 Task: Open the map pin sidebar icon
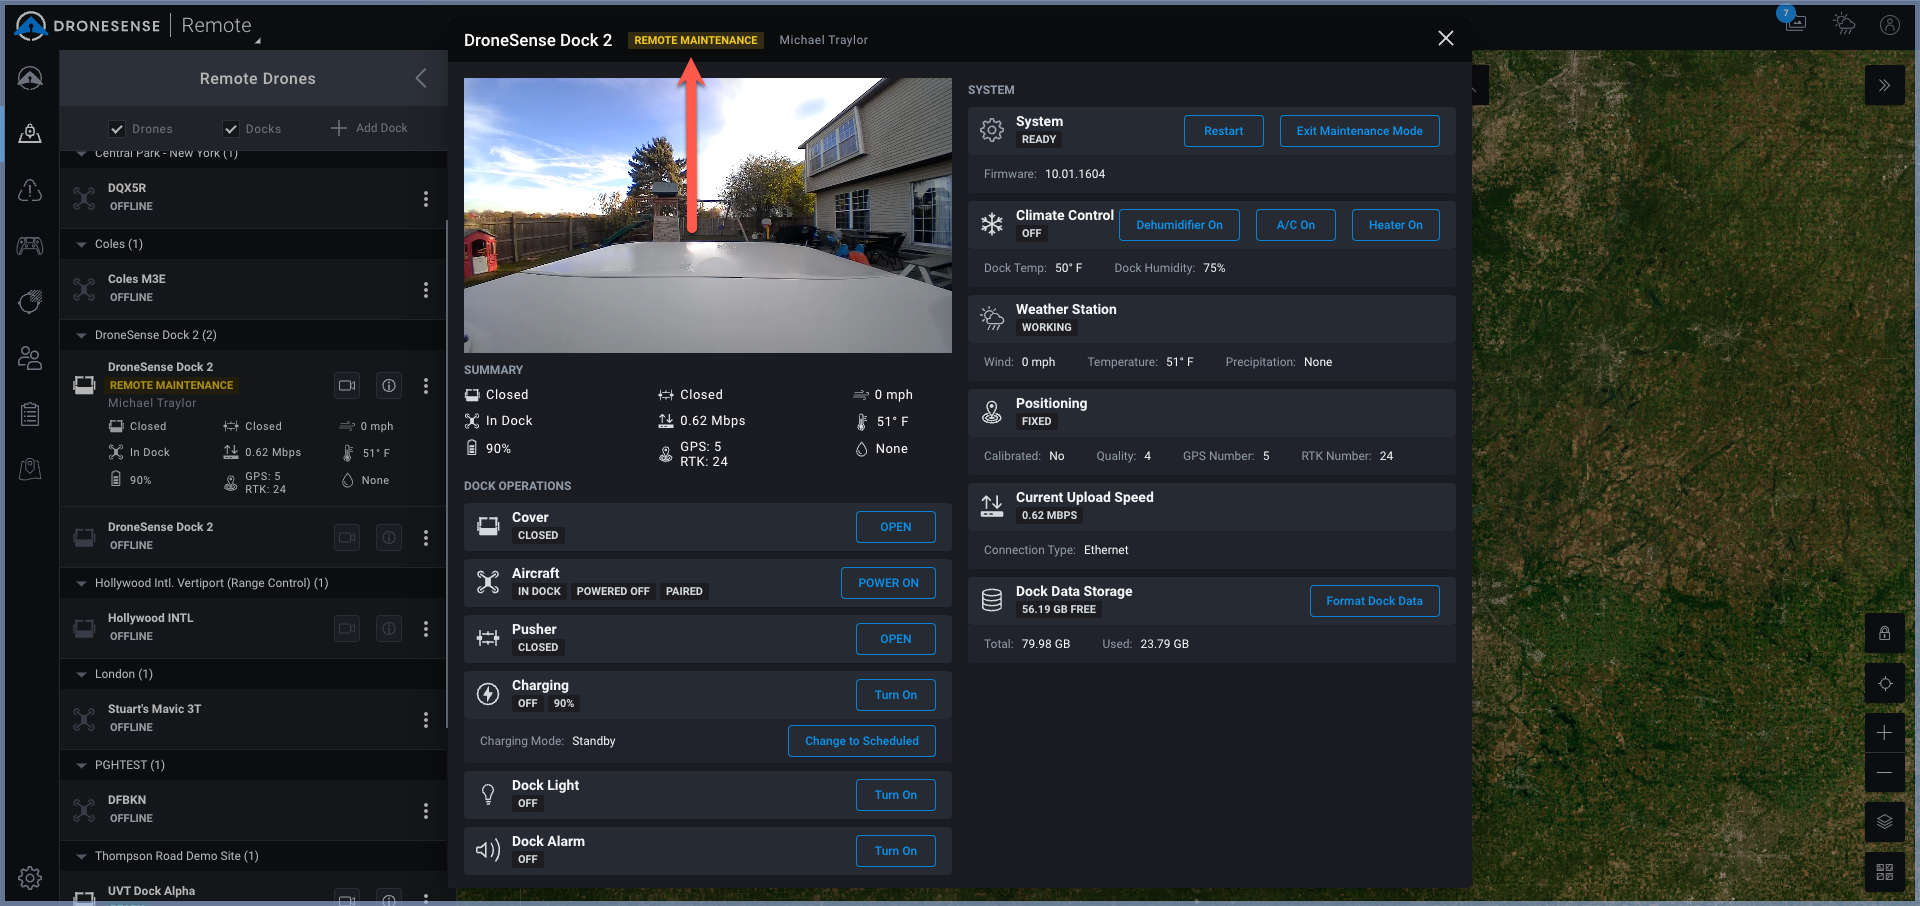point(30,469)
